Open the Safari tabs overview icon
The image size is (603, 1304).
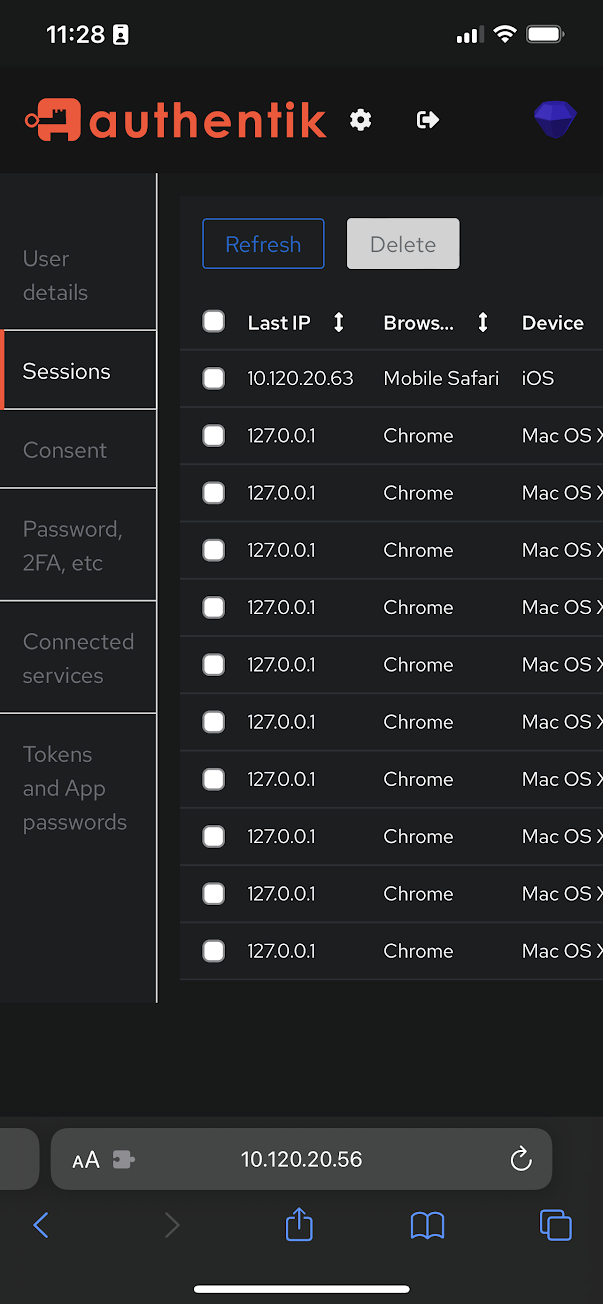556,1225
